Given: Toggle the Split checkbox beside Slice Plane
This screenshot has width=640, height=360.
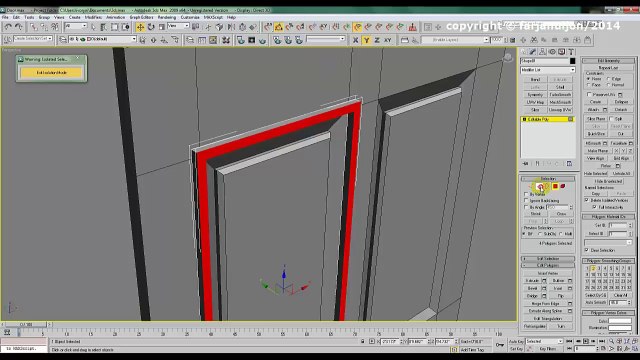Looking at the screenshot, I should (611, 118).
